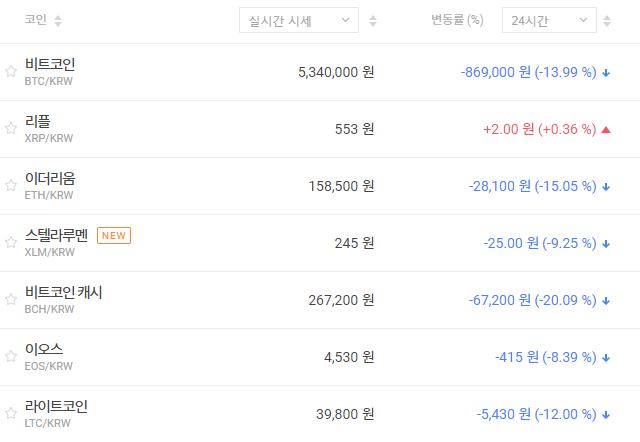
Task: Mark Ethereum ETH/KRW as favorite
Action: 11,185
